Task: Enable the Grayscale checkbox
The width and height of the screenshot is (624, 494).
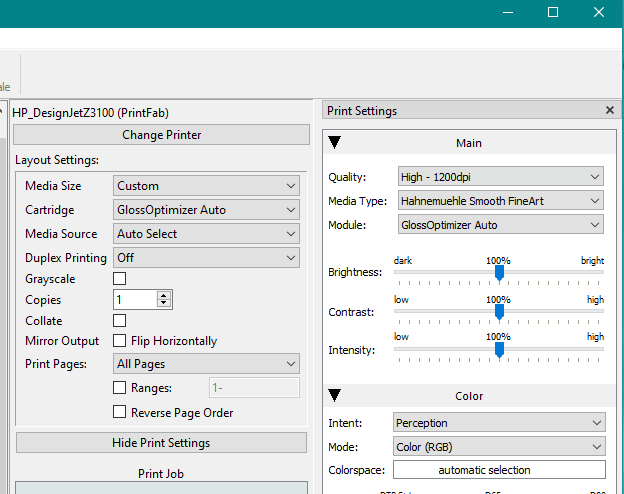Action: click(119, 279)
